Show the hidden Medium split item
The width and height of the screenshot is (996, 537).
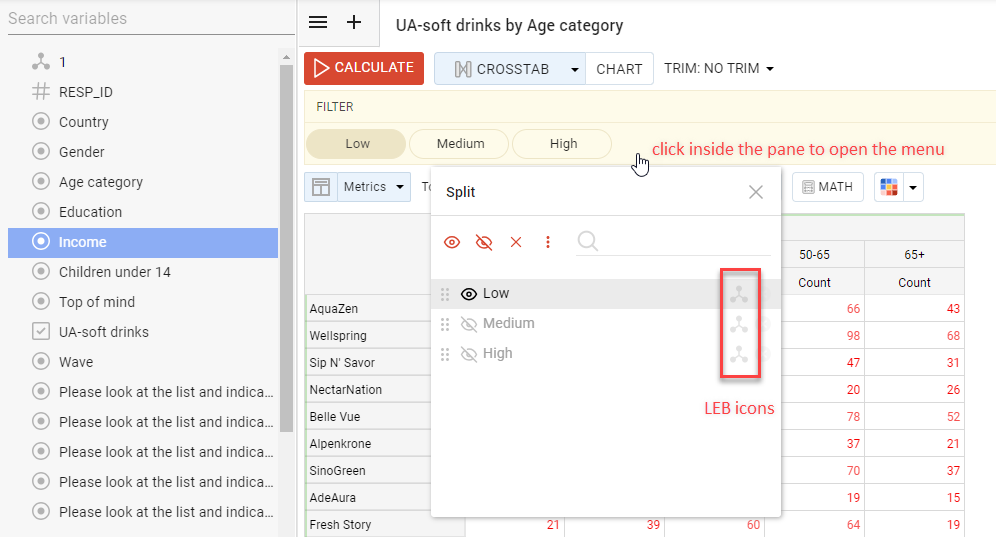[469, 324]
